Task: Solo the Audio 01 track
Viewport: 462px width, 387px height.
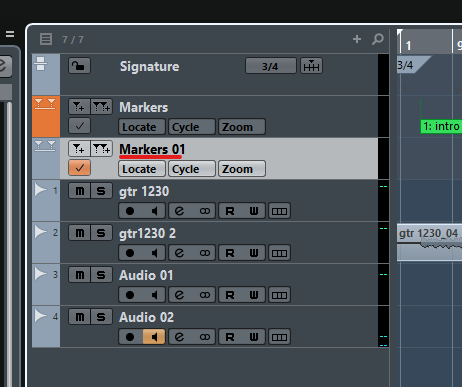Action: (101, 275)
